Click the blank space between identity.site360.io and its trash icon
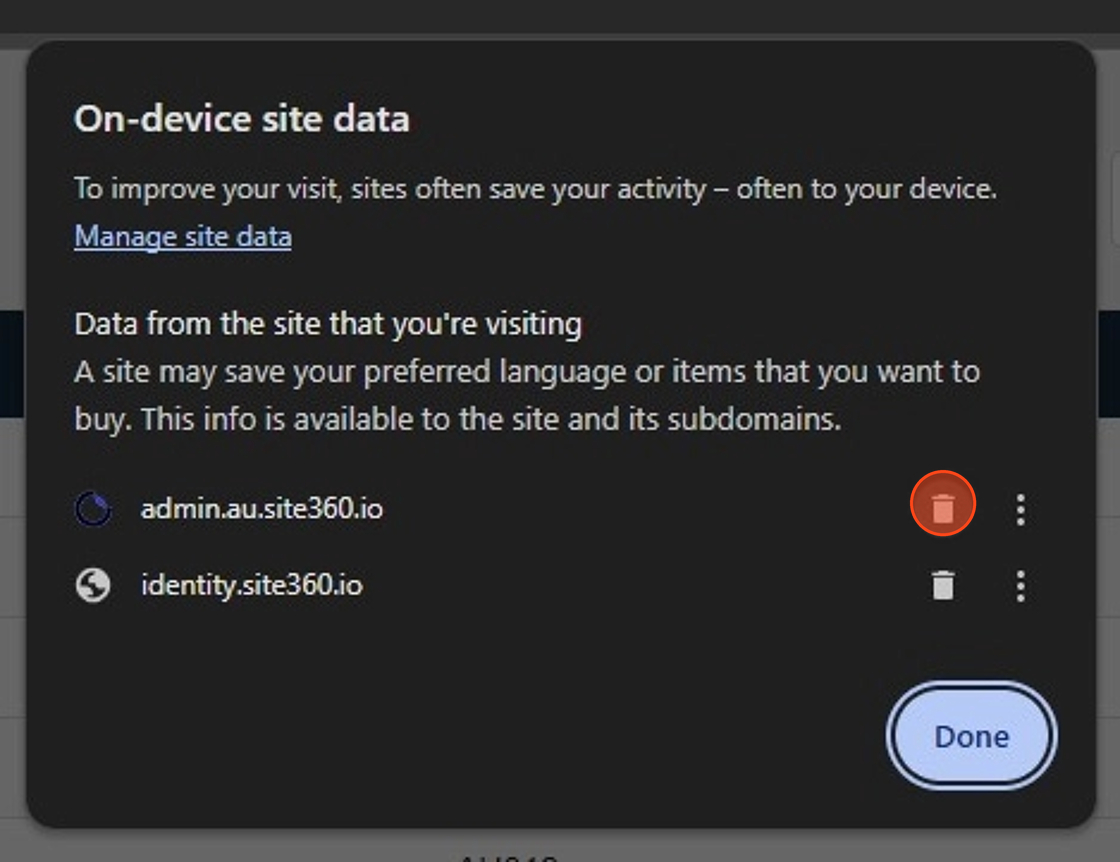This screenshot has height=862, width=1120. pyautogui.click(x=643, y=586)
